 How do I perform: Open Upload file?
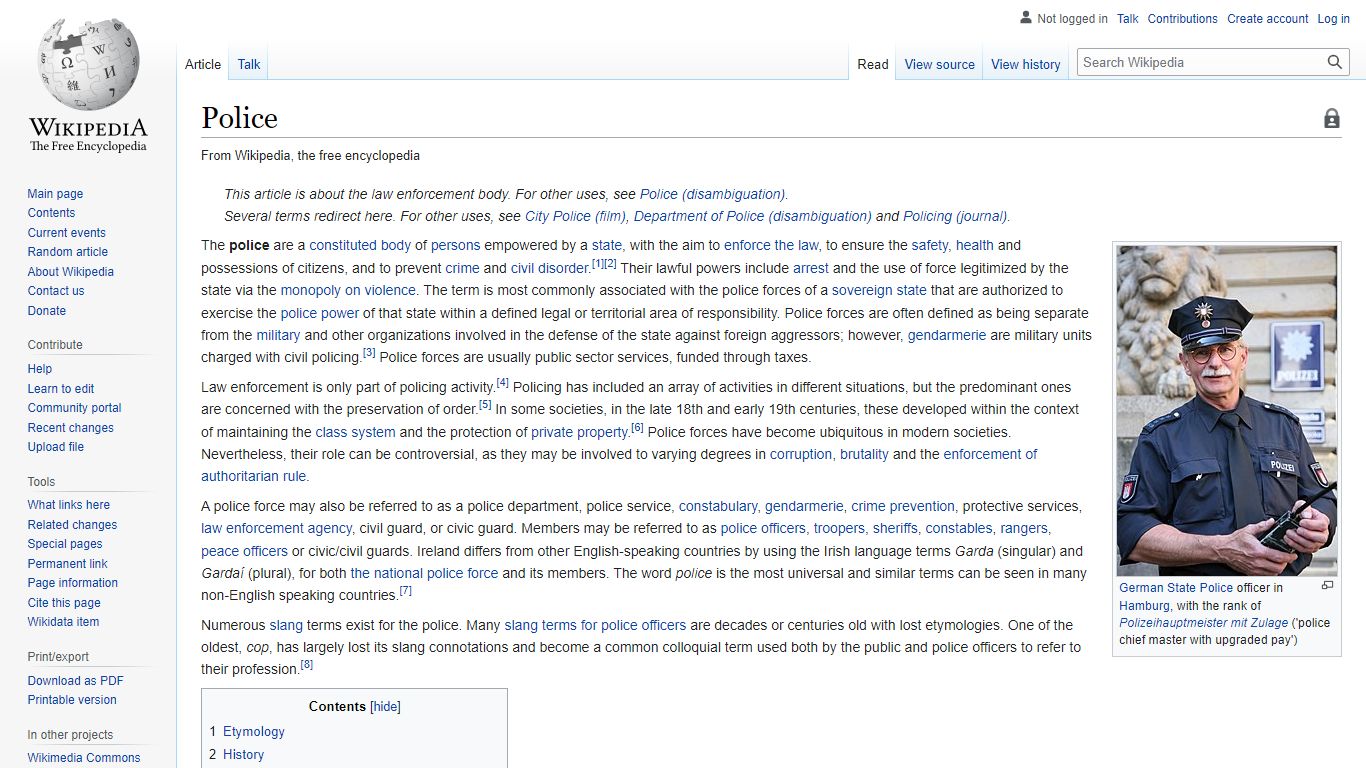coord(56,447)
